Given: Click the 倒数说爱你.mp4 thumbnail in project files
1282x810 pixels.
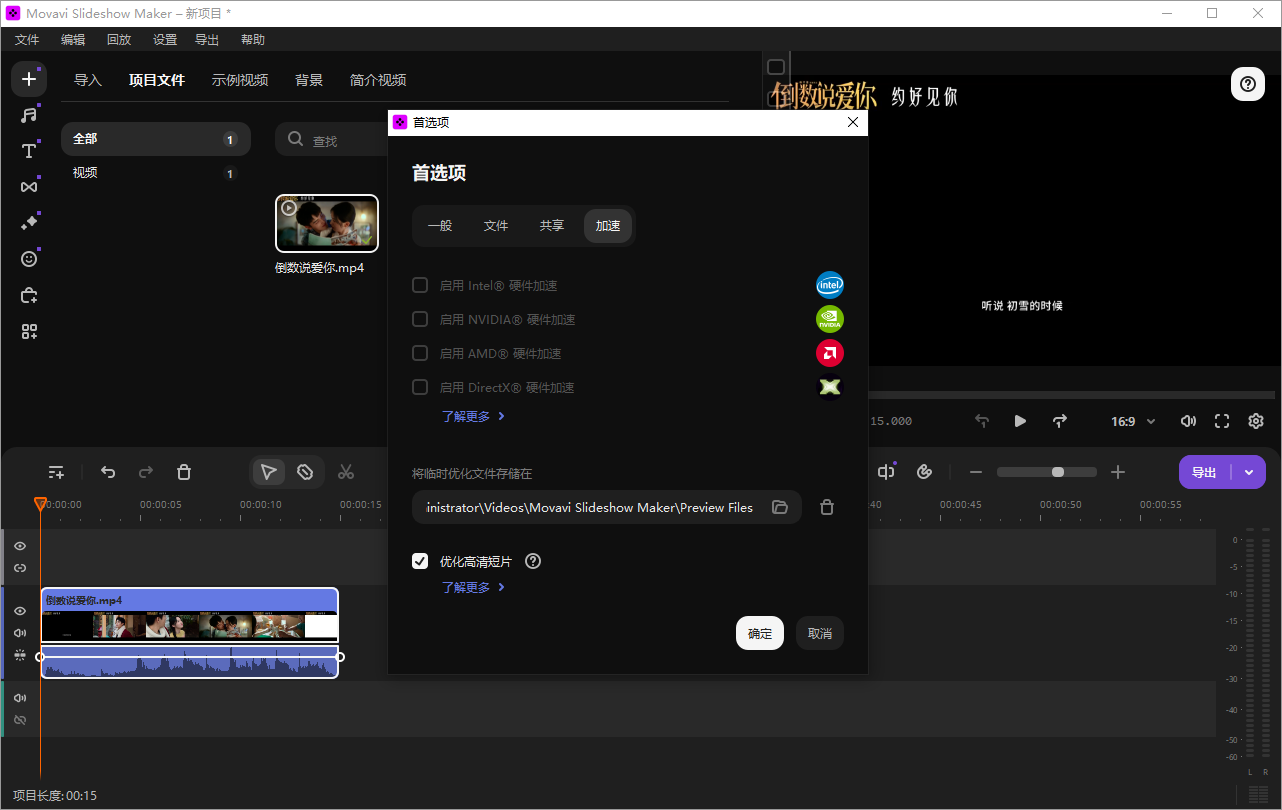Looking at the screenshot, I should [327, 223].
